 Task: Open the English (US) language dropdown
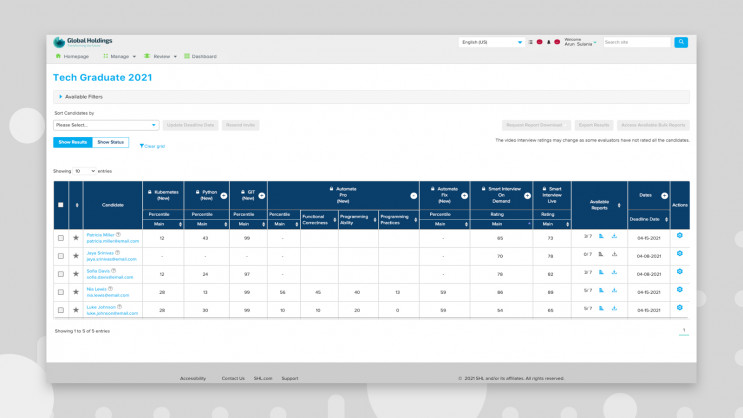492,42
